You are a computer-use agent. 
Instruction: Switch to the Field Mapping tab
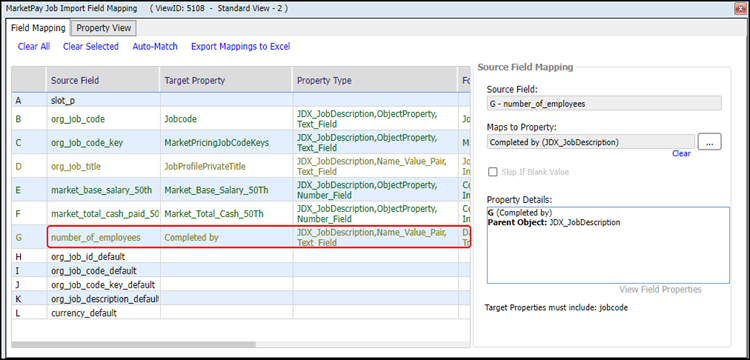(38, 28)
